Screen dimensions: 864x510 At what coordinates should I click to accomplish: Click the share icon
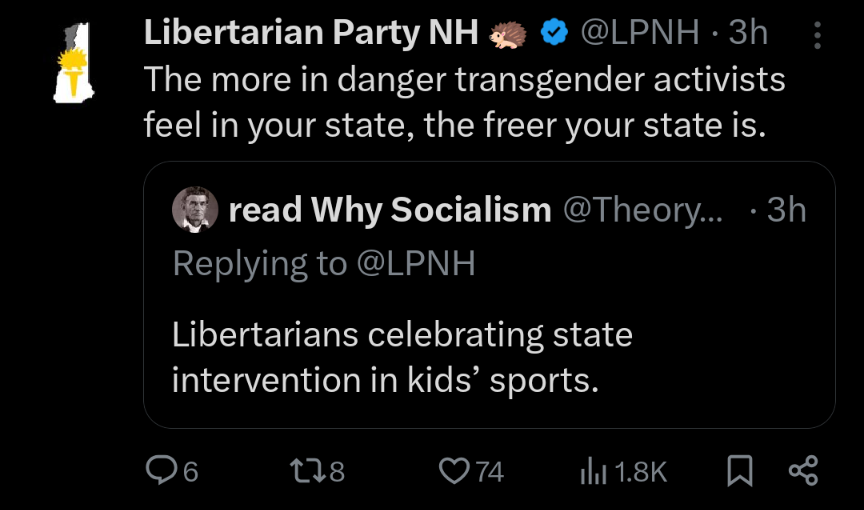coord(803,470)
